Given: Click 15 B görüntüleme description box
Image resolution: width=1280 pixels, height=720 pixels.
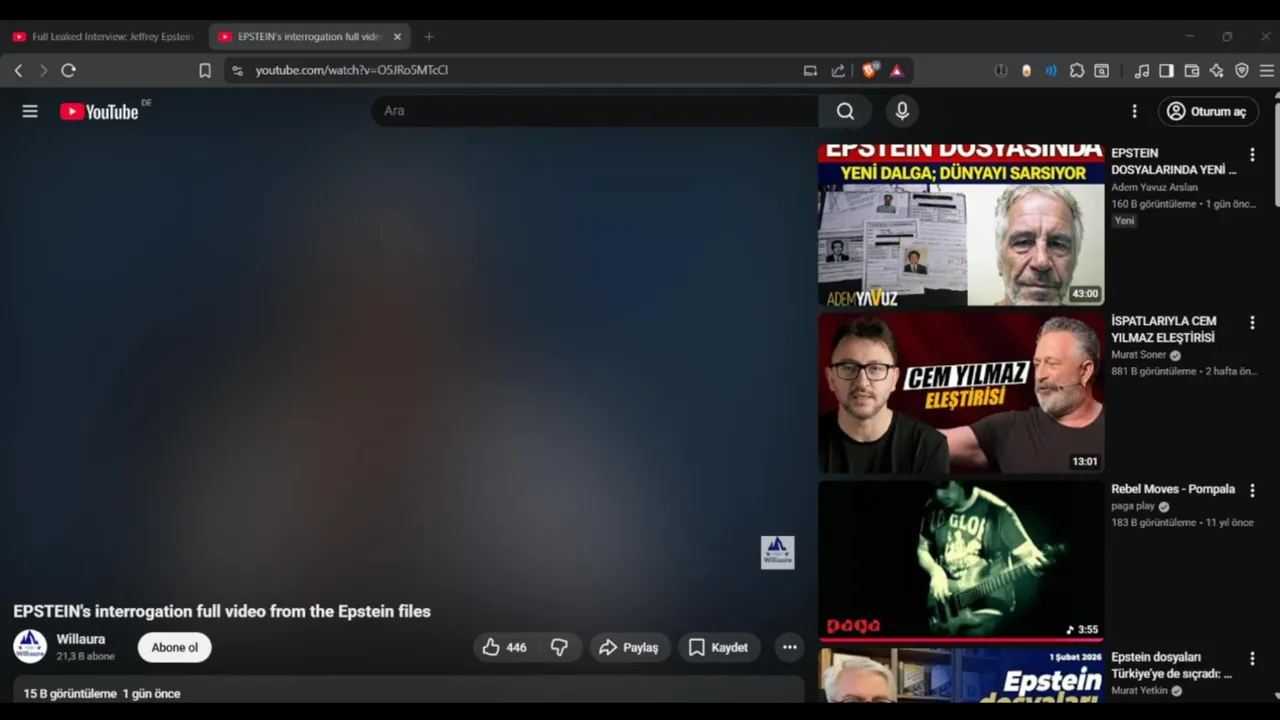Looking at the screenshot, I should tap(408, 692).
